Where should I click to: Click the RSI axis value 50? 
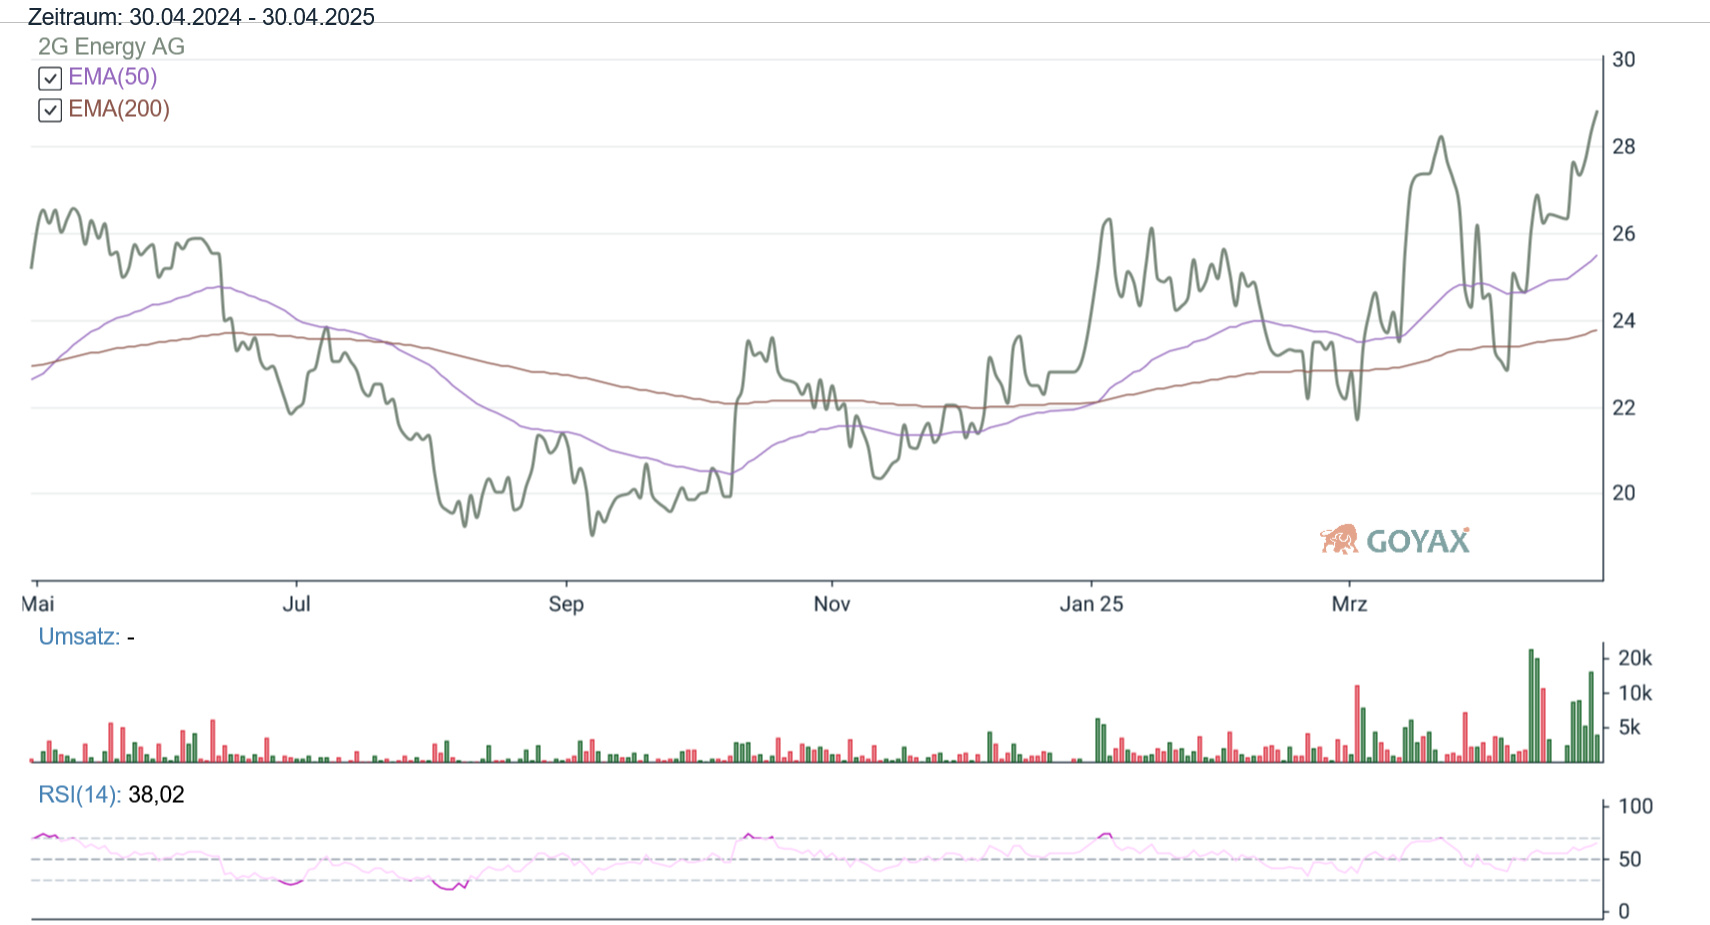click(1630, 859)
